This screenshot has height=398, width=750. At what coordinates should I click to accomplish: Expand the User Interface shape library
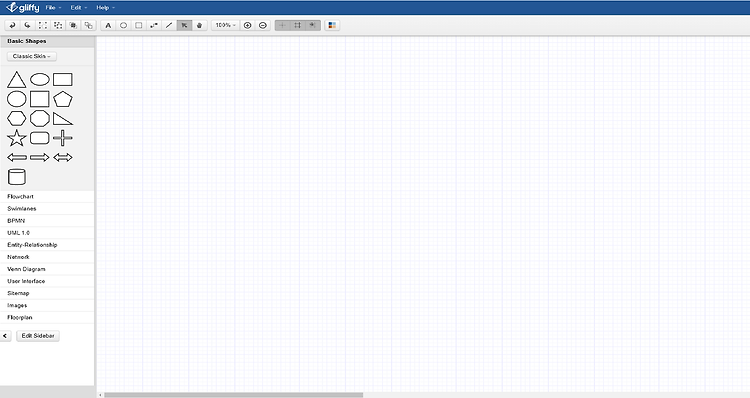[47, 281]
